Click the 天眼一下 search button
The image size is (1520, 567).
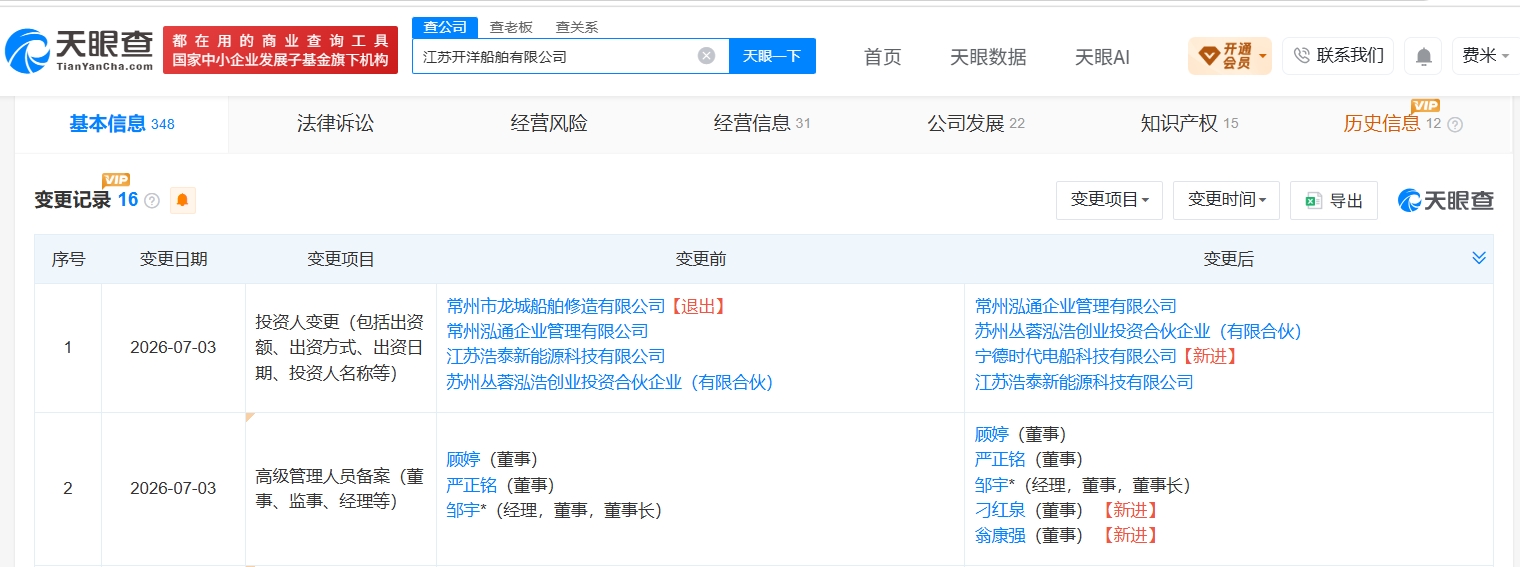[772, 56]
